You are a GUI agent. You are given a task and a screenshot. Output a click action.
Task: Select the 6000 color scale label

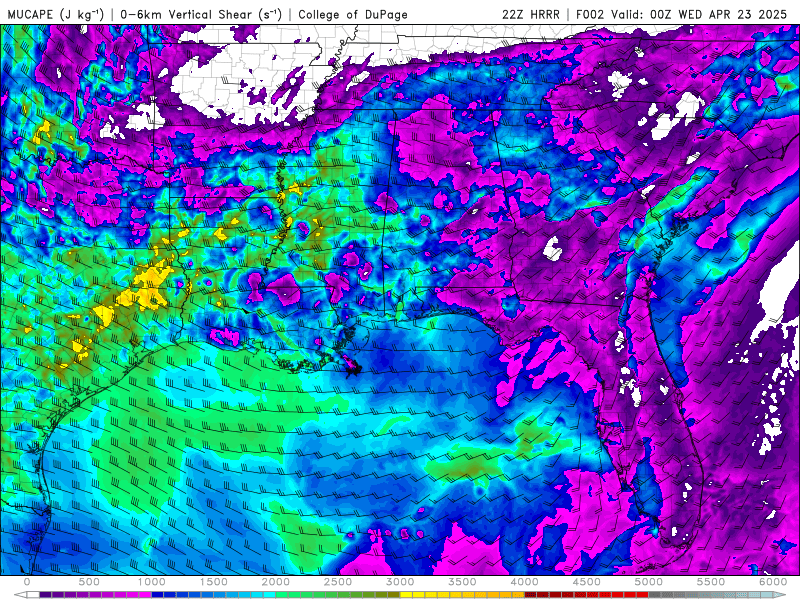(773, 582)
